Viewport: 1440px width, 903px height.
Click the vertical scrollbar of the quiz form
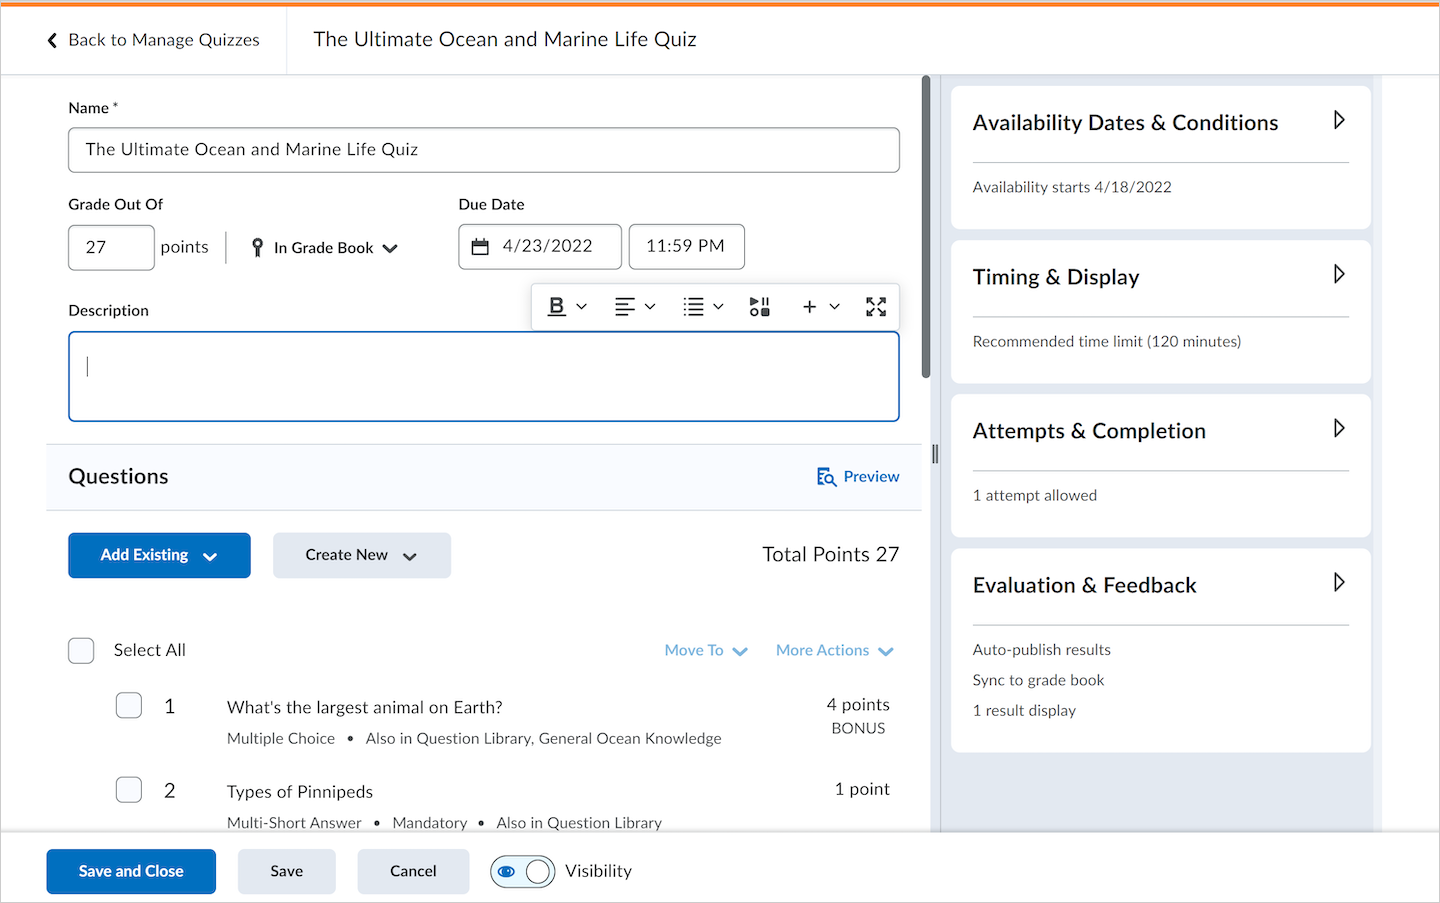coord(926,227)
